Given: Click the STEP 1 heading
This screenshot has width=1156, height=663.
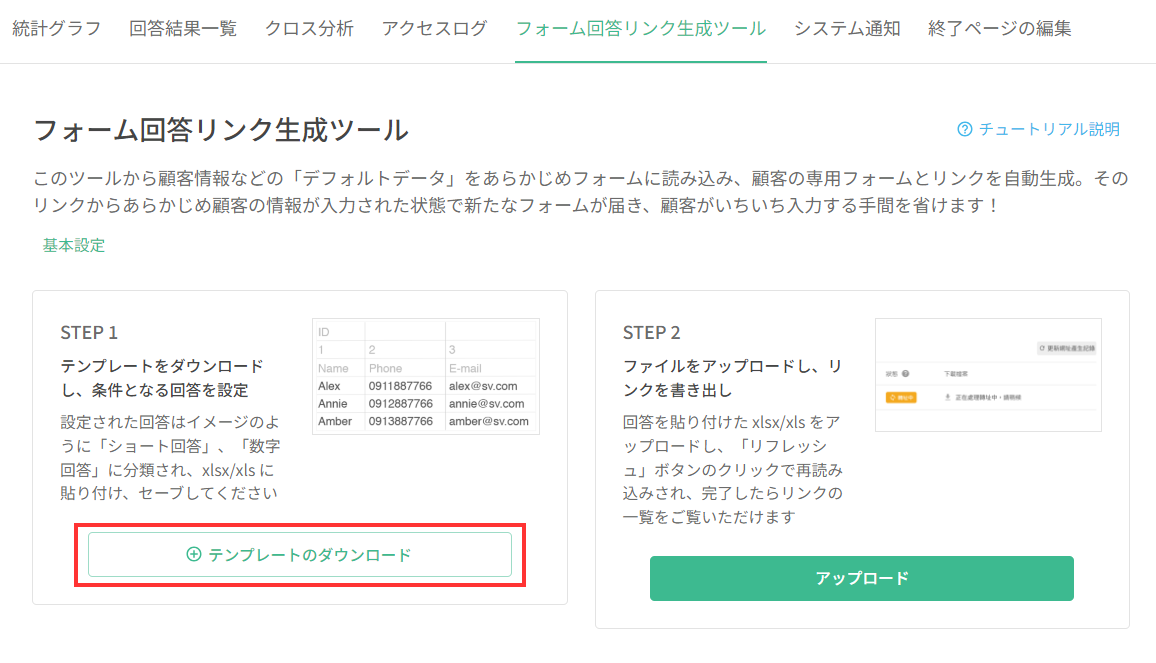Looking at the screenshot, I should click(89, 333).
